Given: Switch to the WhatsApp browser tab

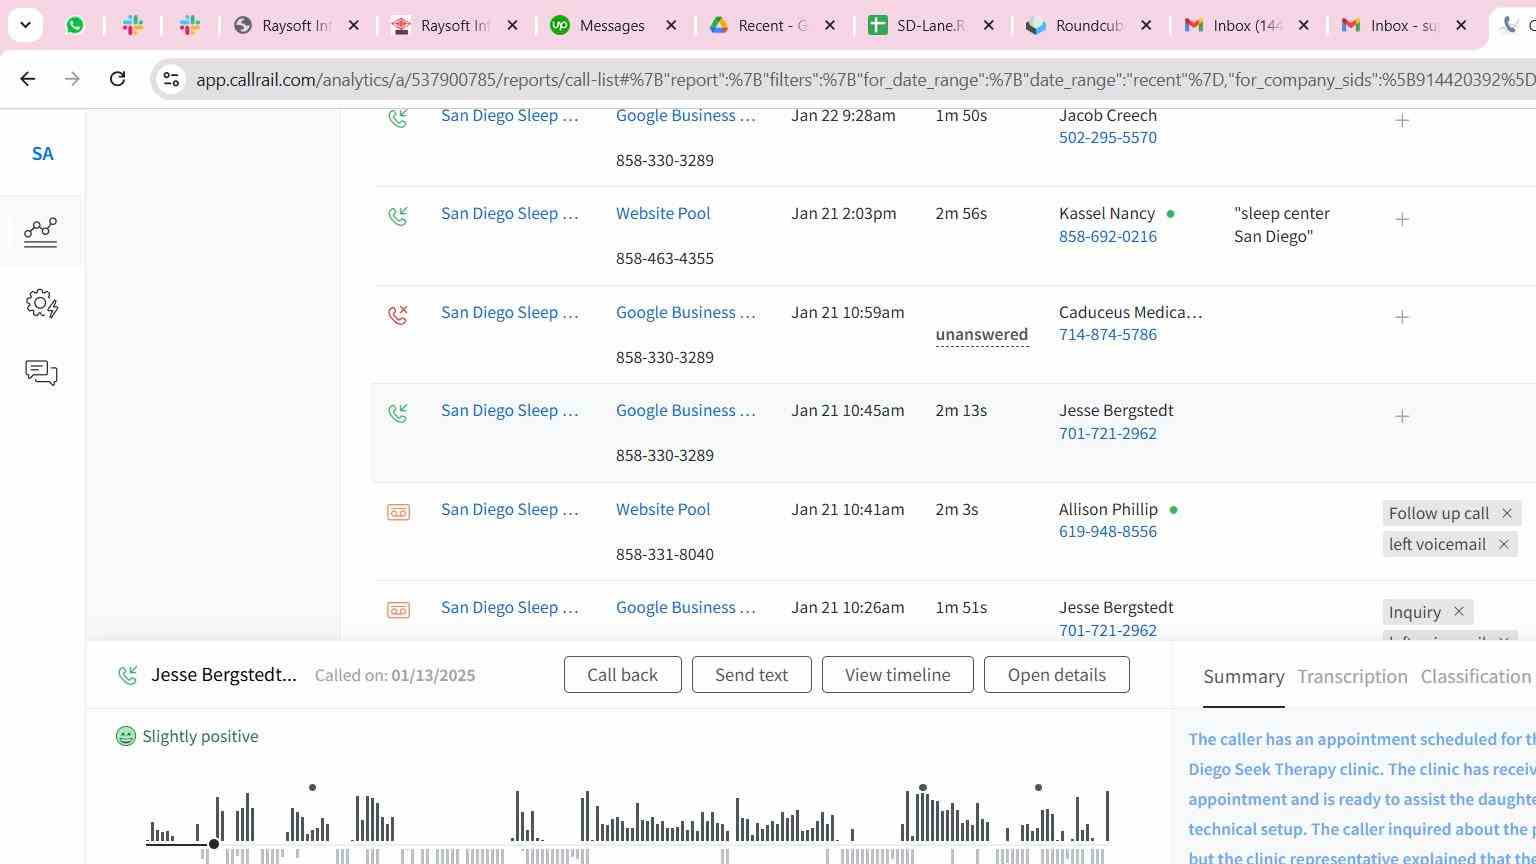Looking at the screenshot, I should 75,25.
